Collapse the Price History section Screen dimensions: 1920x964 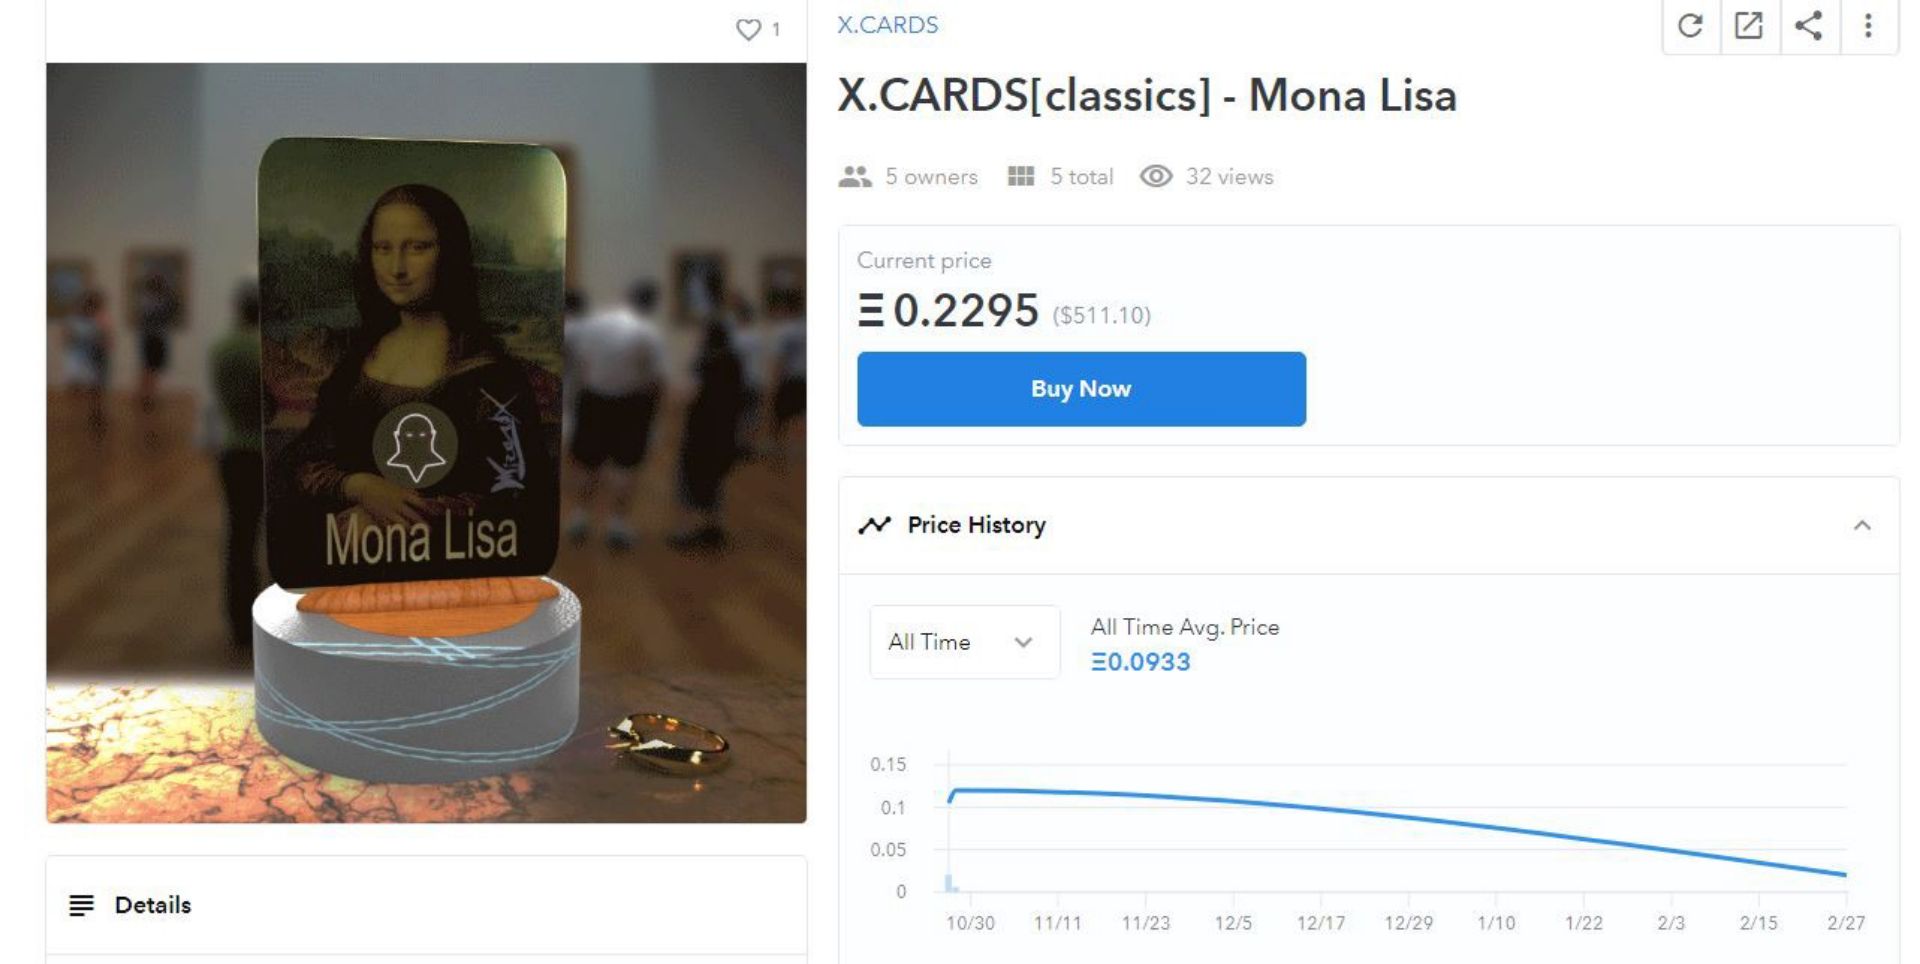coord(1862,525)
